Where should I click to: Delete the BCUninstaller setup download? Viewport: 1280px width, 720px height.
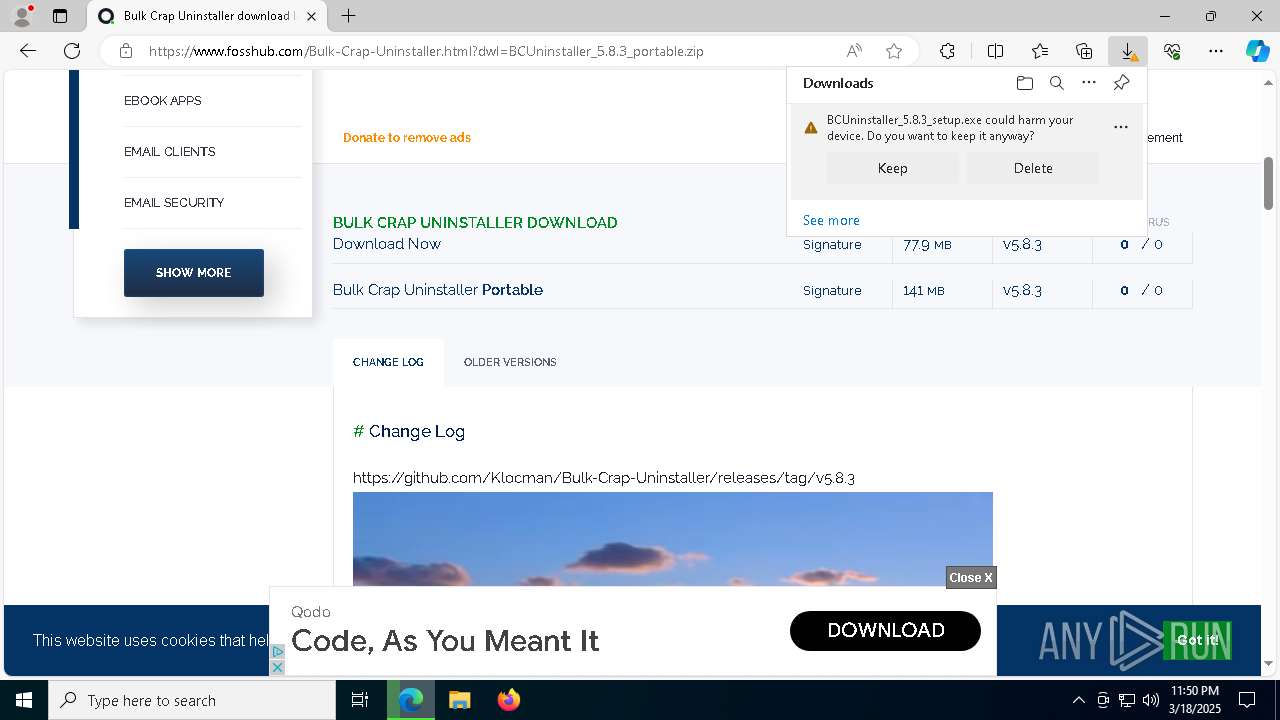[1033, 168]
